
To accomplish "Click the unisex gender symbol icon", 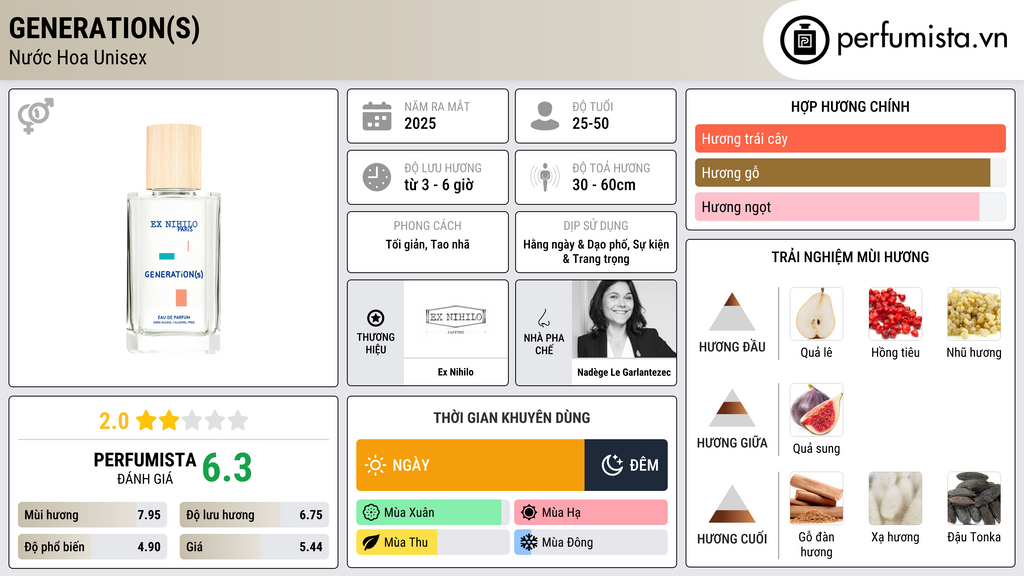I will click(36, 116).
